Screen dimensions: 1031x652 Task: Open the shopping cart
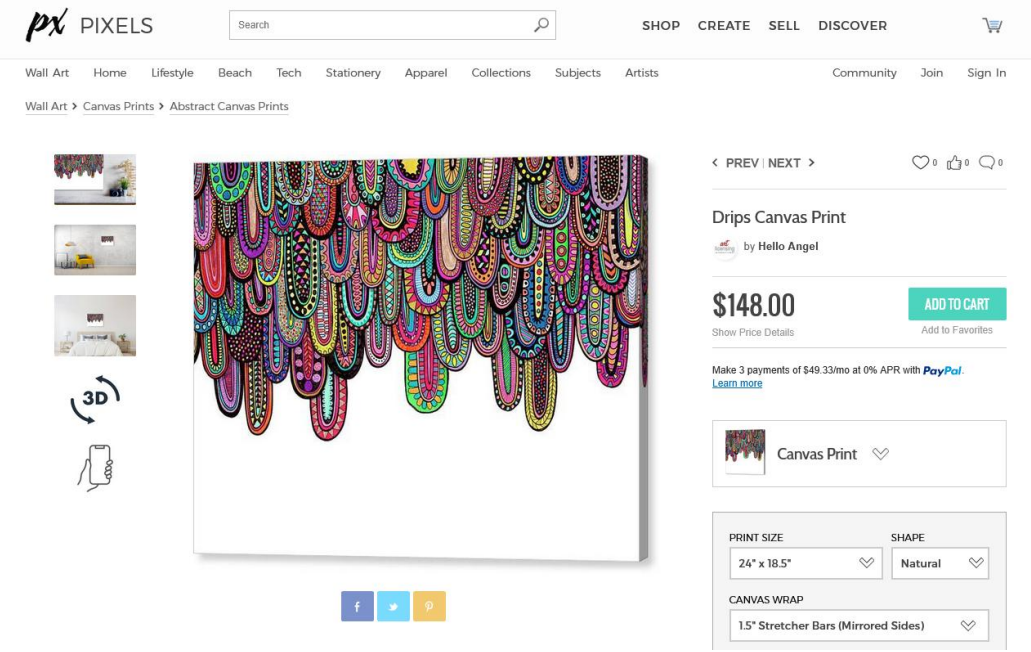(992, 26)
